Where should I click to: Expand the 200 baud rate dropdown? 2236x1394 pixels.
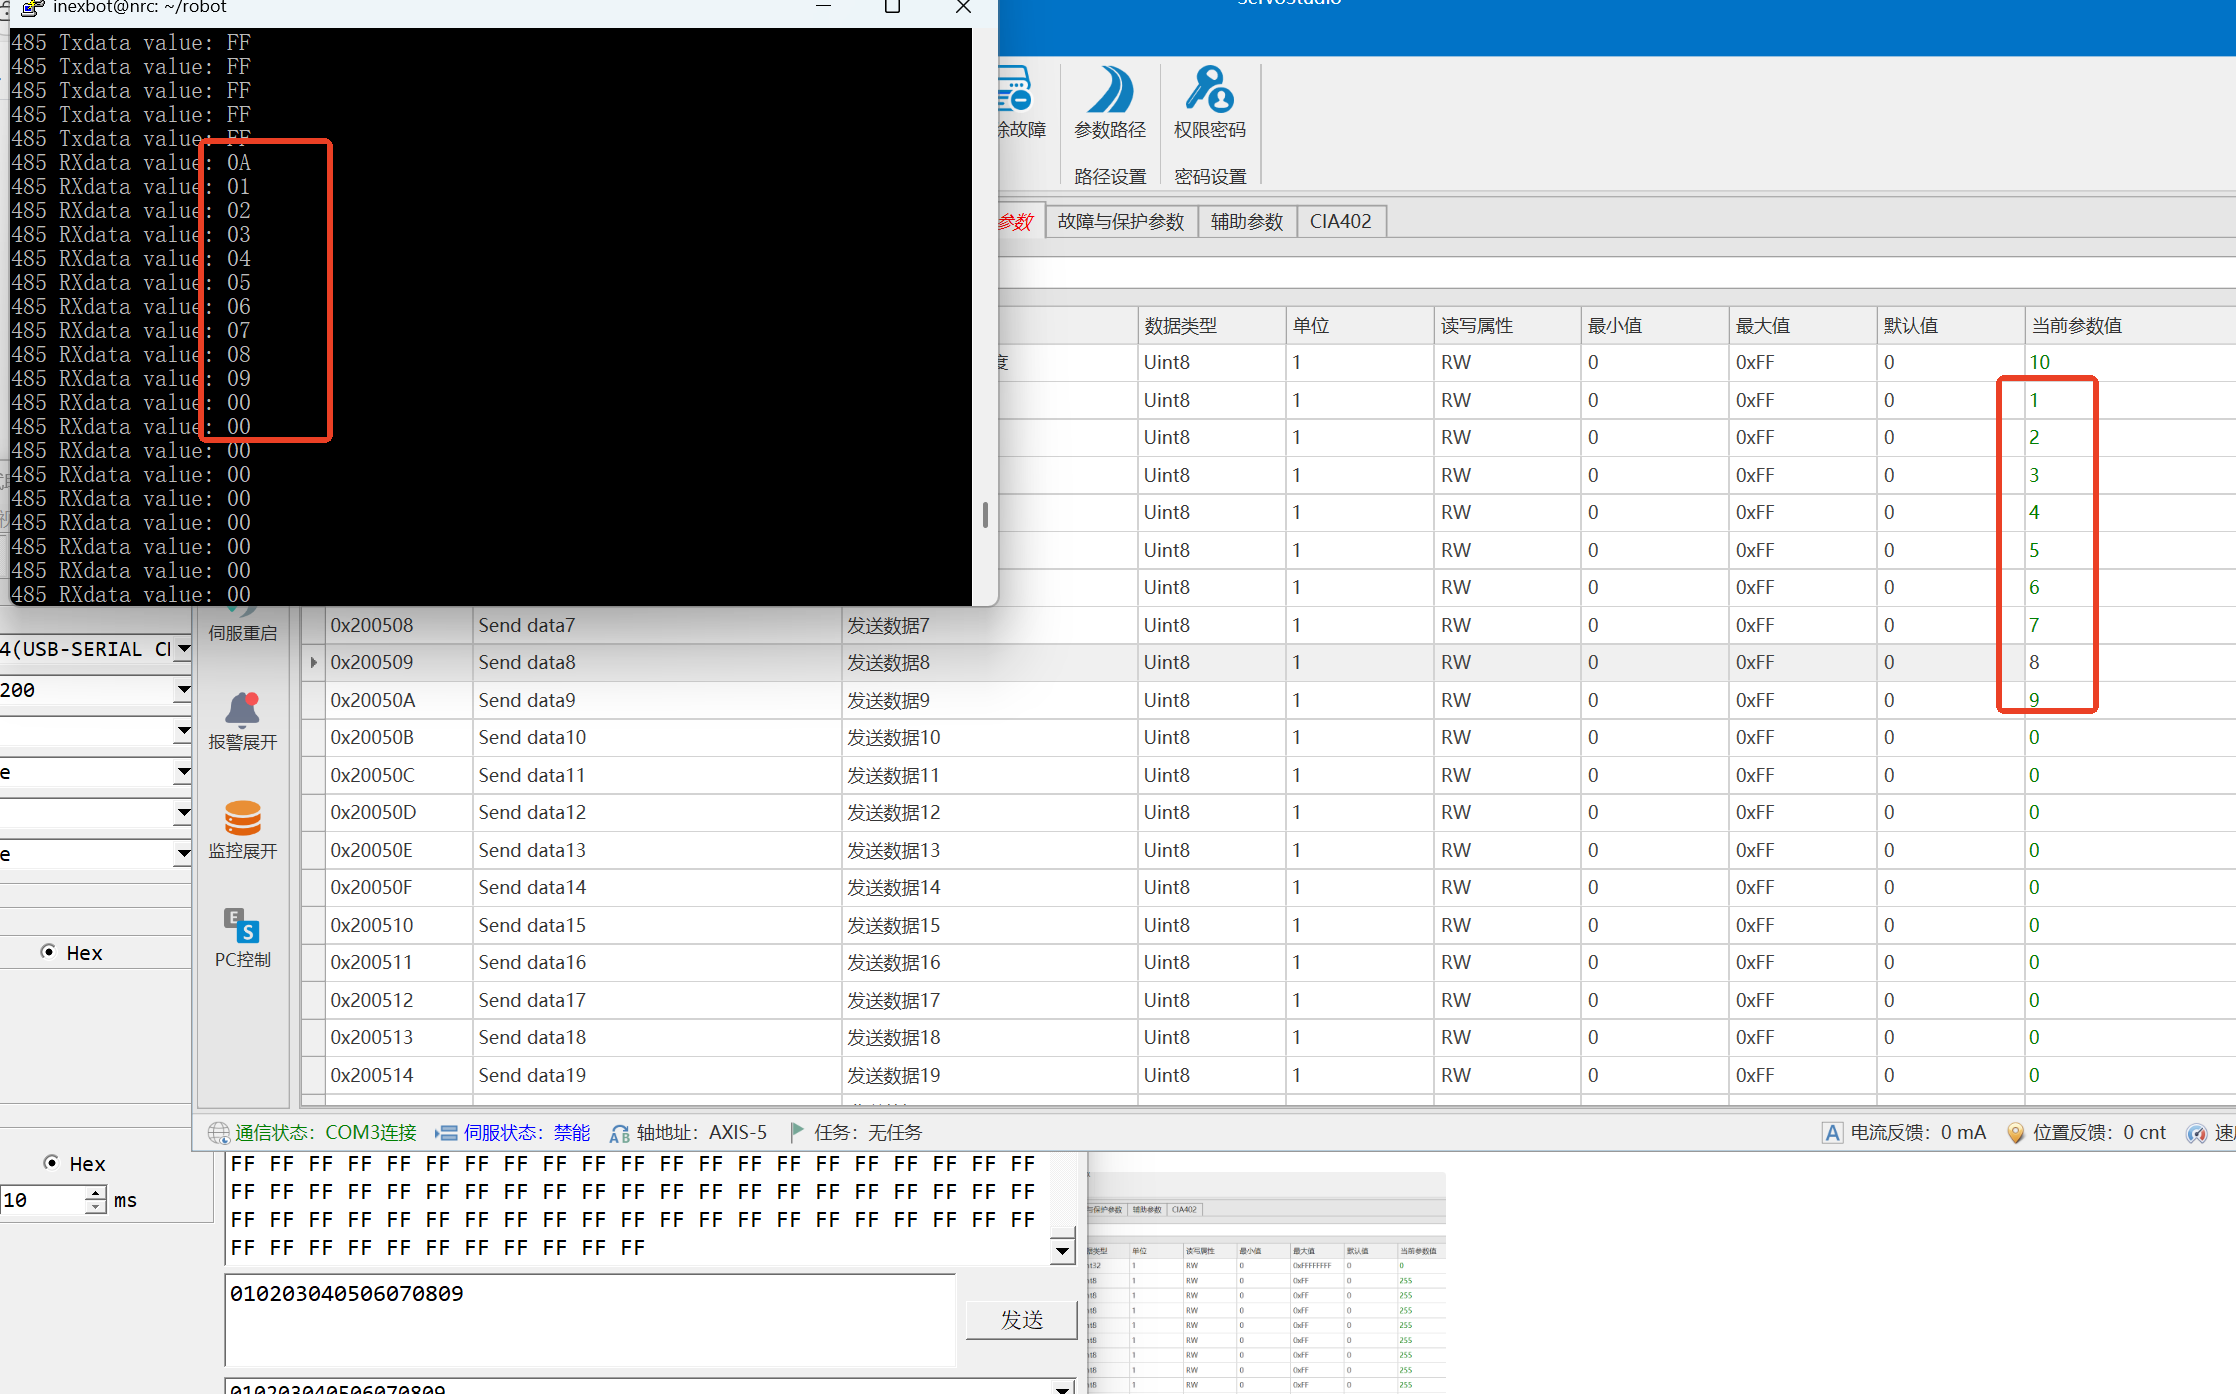183,690
